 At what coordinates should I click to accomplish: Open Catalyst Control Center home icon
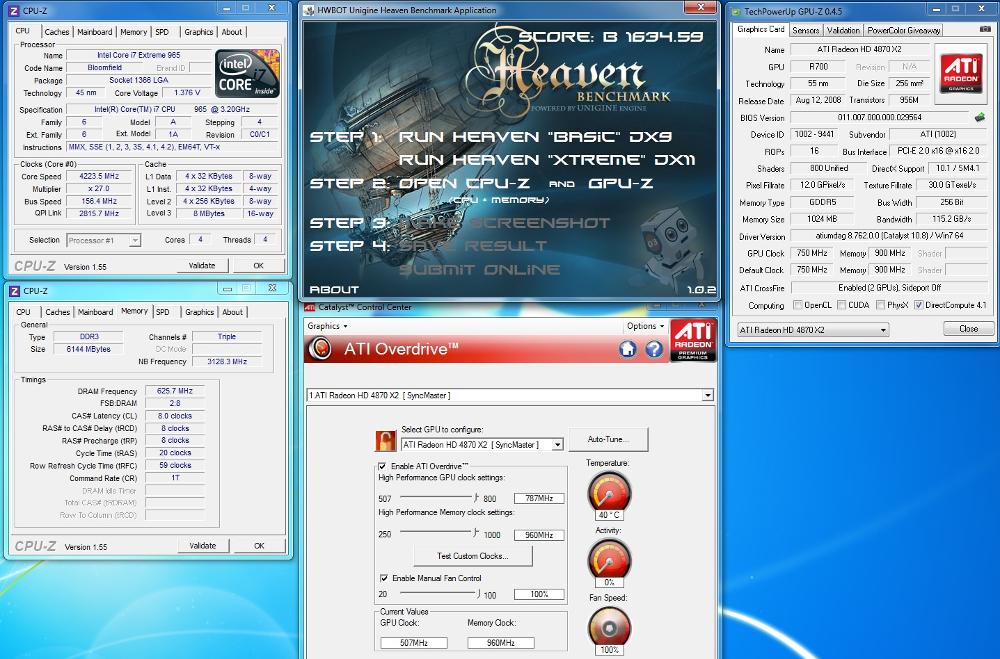pos(628,349)
